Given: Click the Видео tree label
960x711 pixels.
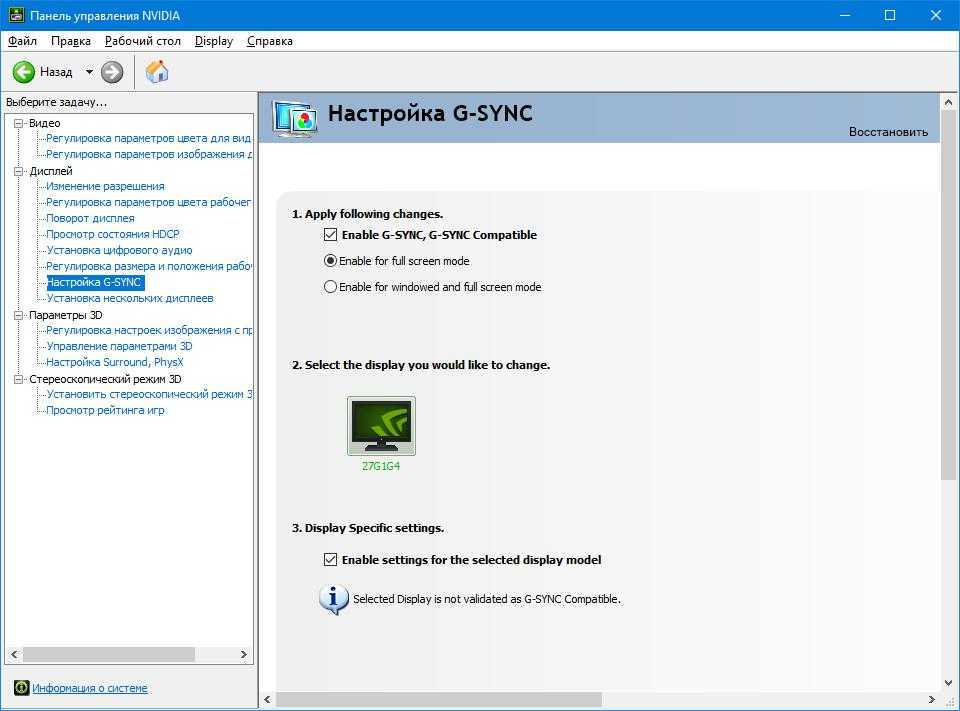Looking at the screenshot, I should coord(45,123).
